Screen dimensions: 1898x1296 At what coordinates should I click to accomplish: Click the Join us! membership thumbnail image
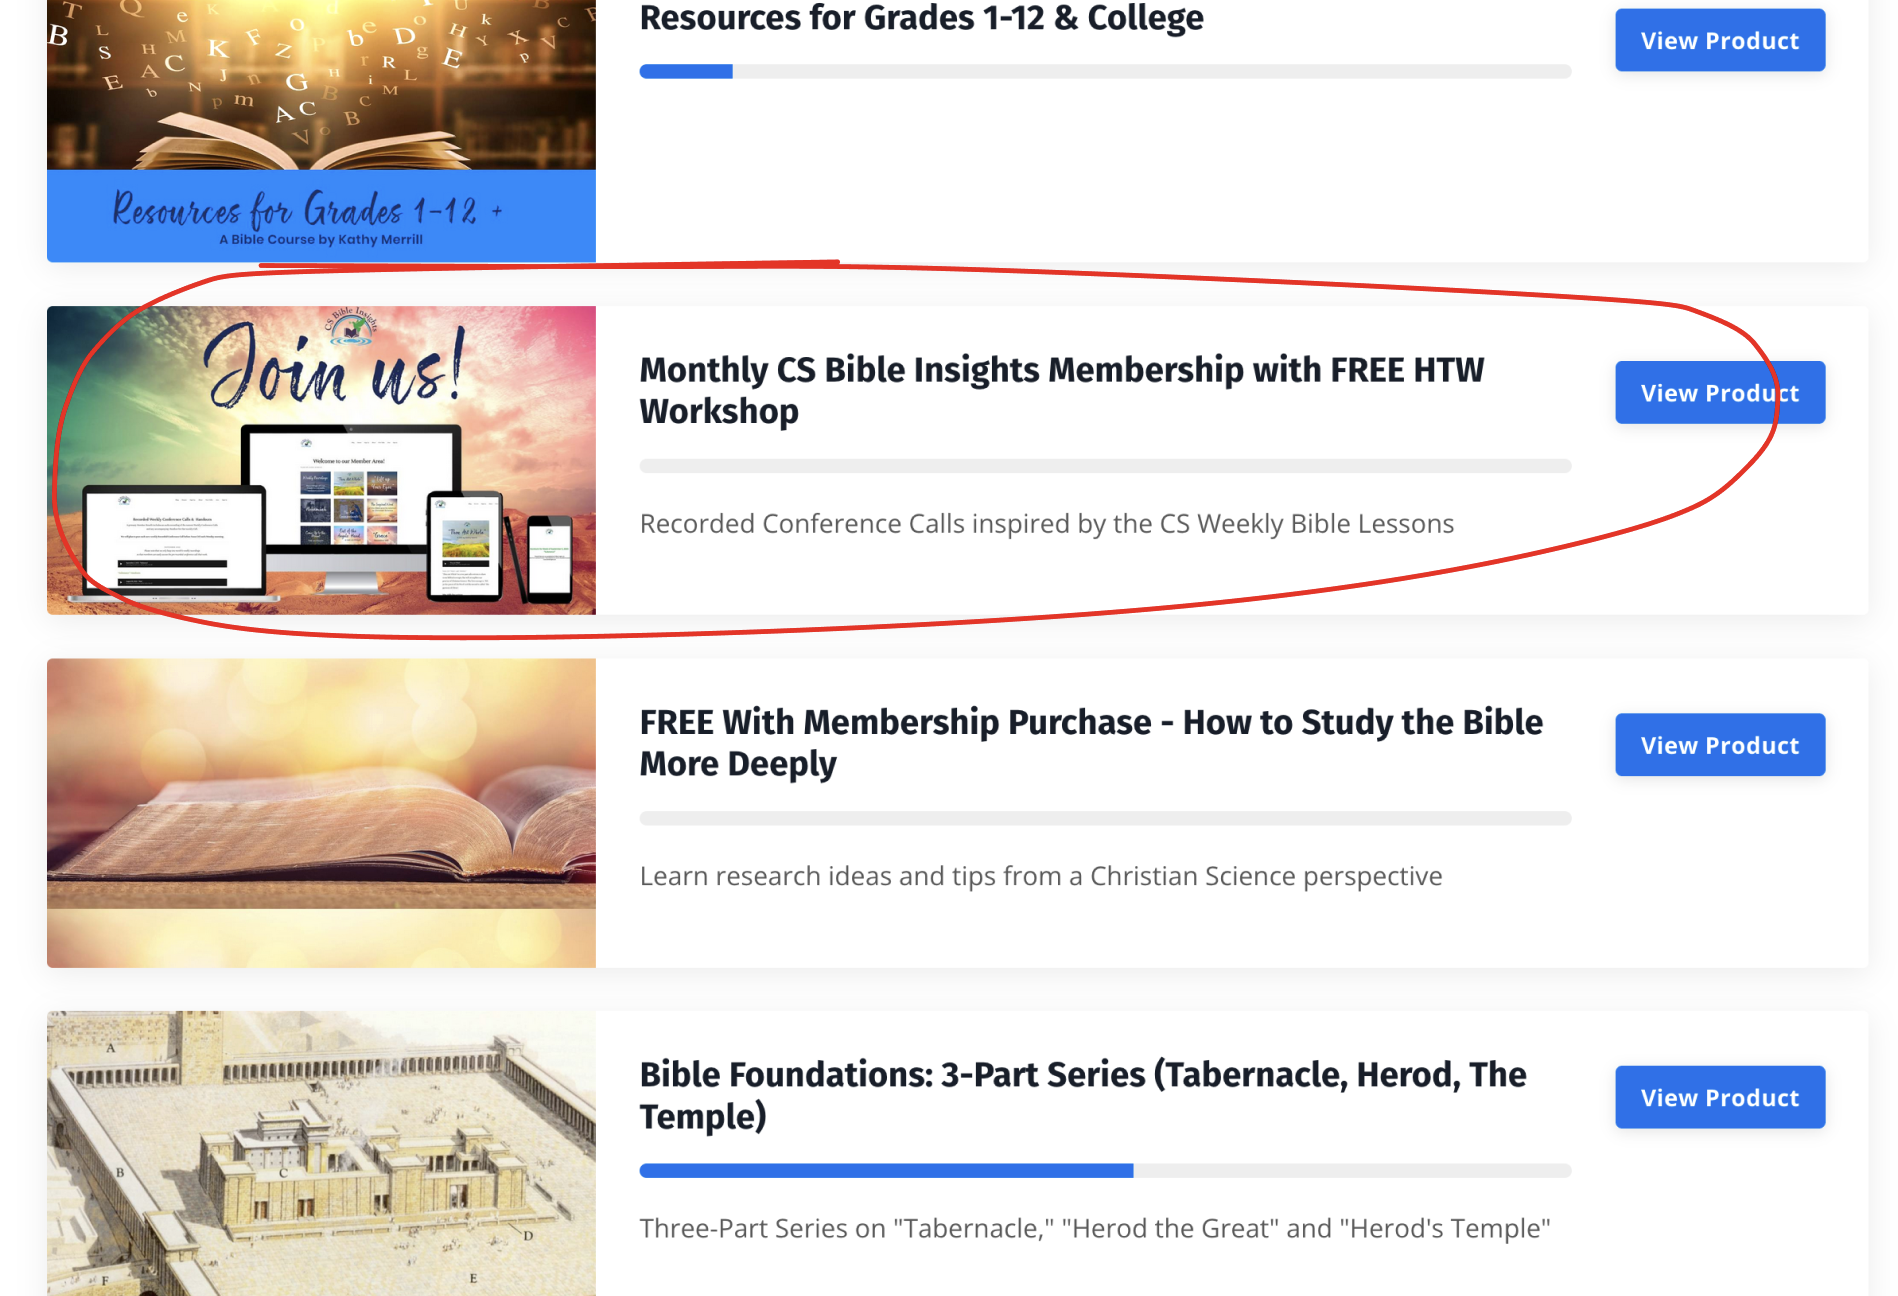[x=321, y=460]
